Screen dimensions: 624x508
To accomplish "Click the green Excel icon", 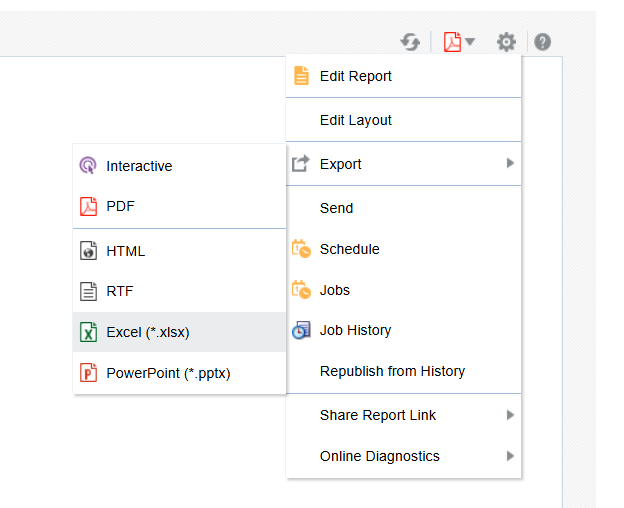I will [88, 332].
